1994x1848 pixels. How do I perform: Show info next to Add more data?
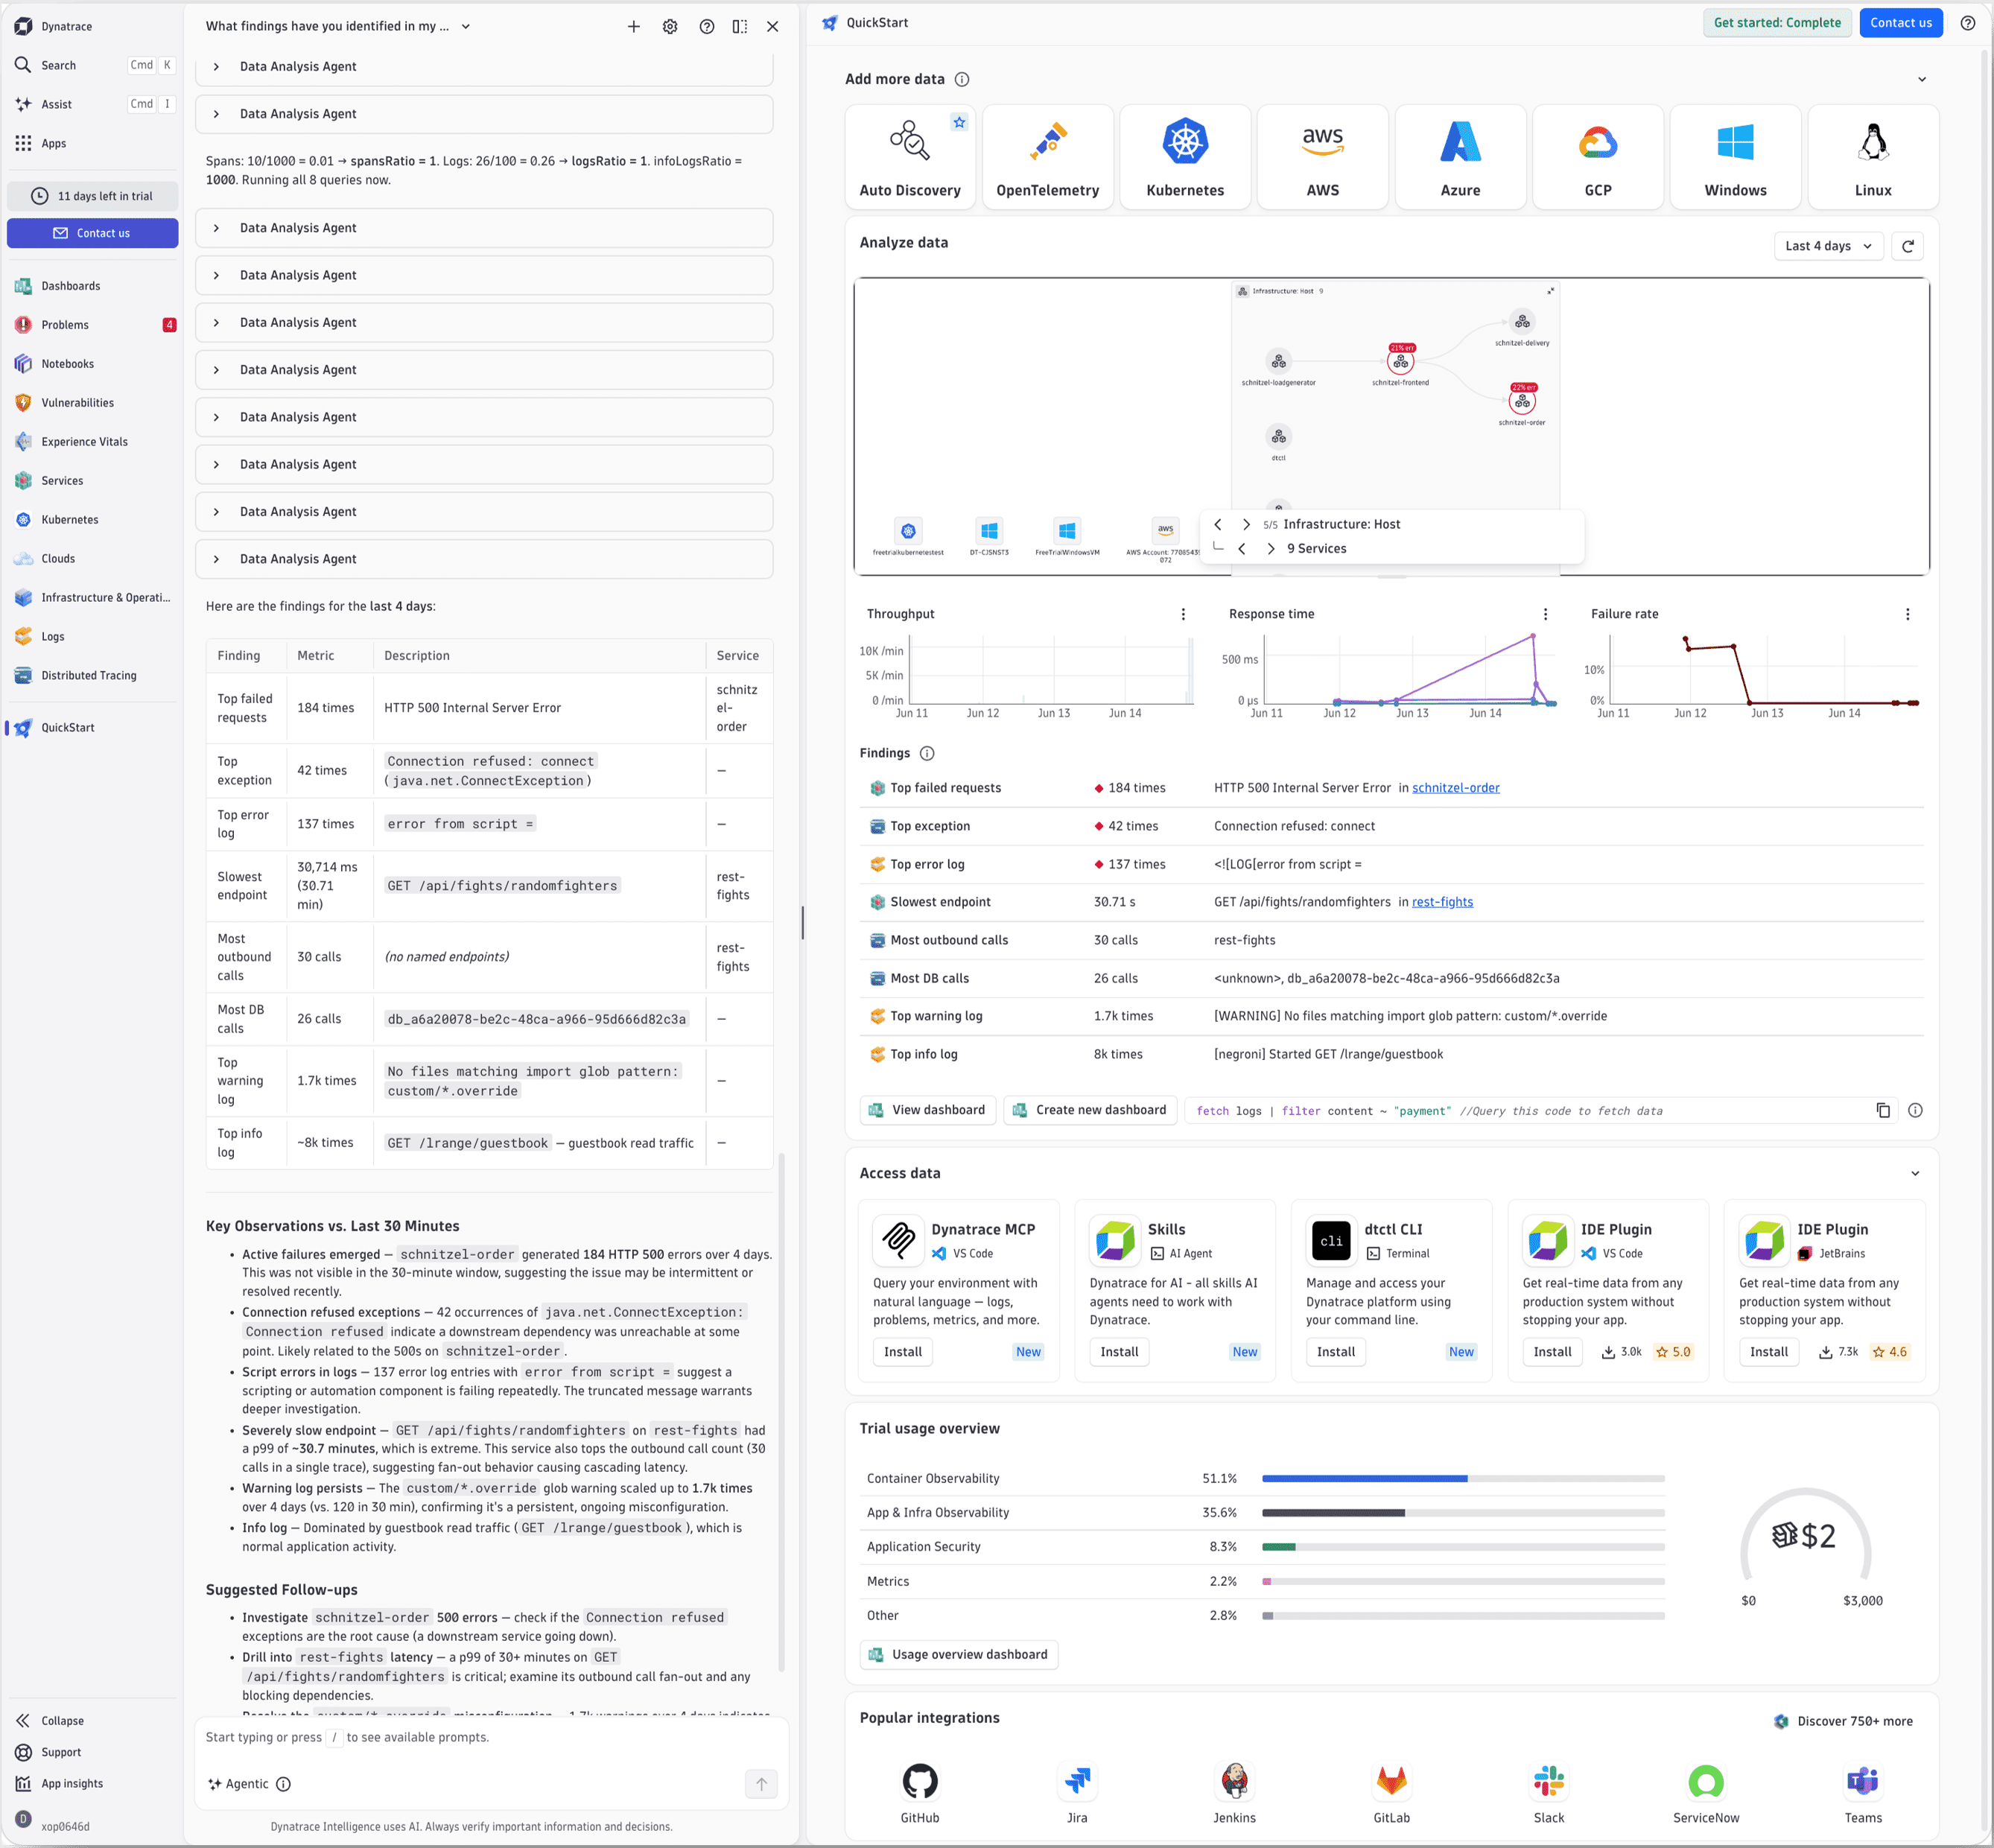(x=962, y=79)
